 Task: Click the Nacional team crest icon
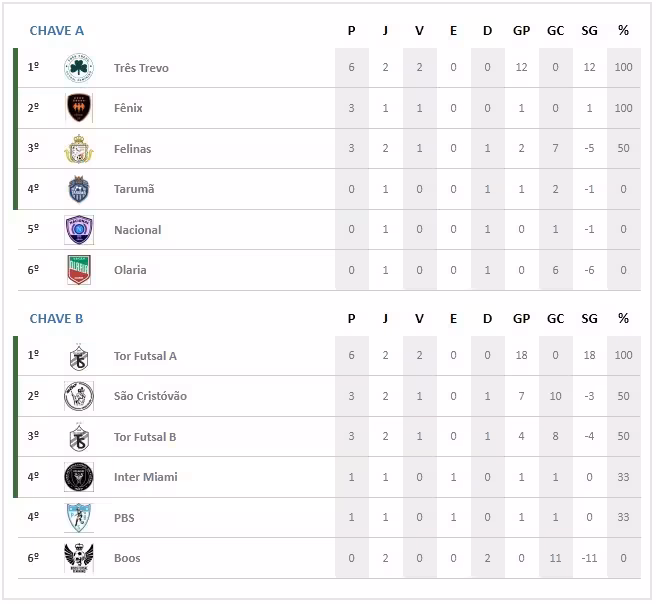pos(79,230)
